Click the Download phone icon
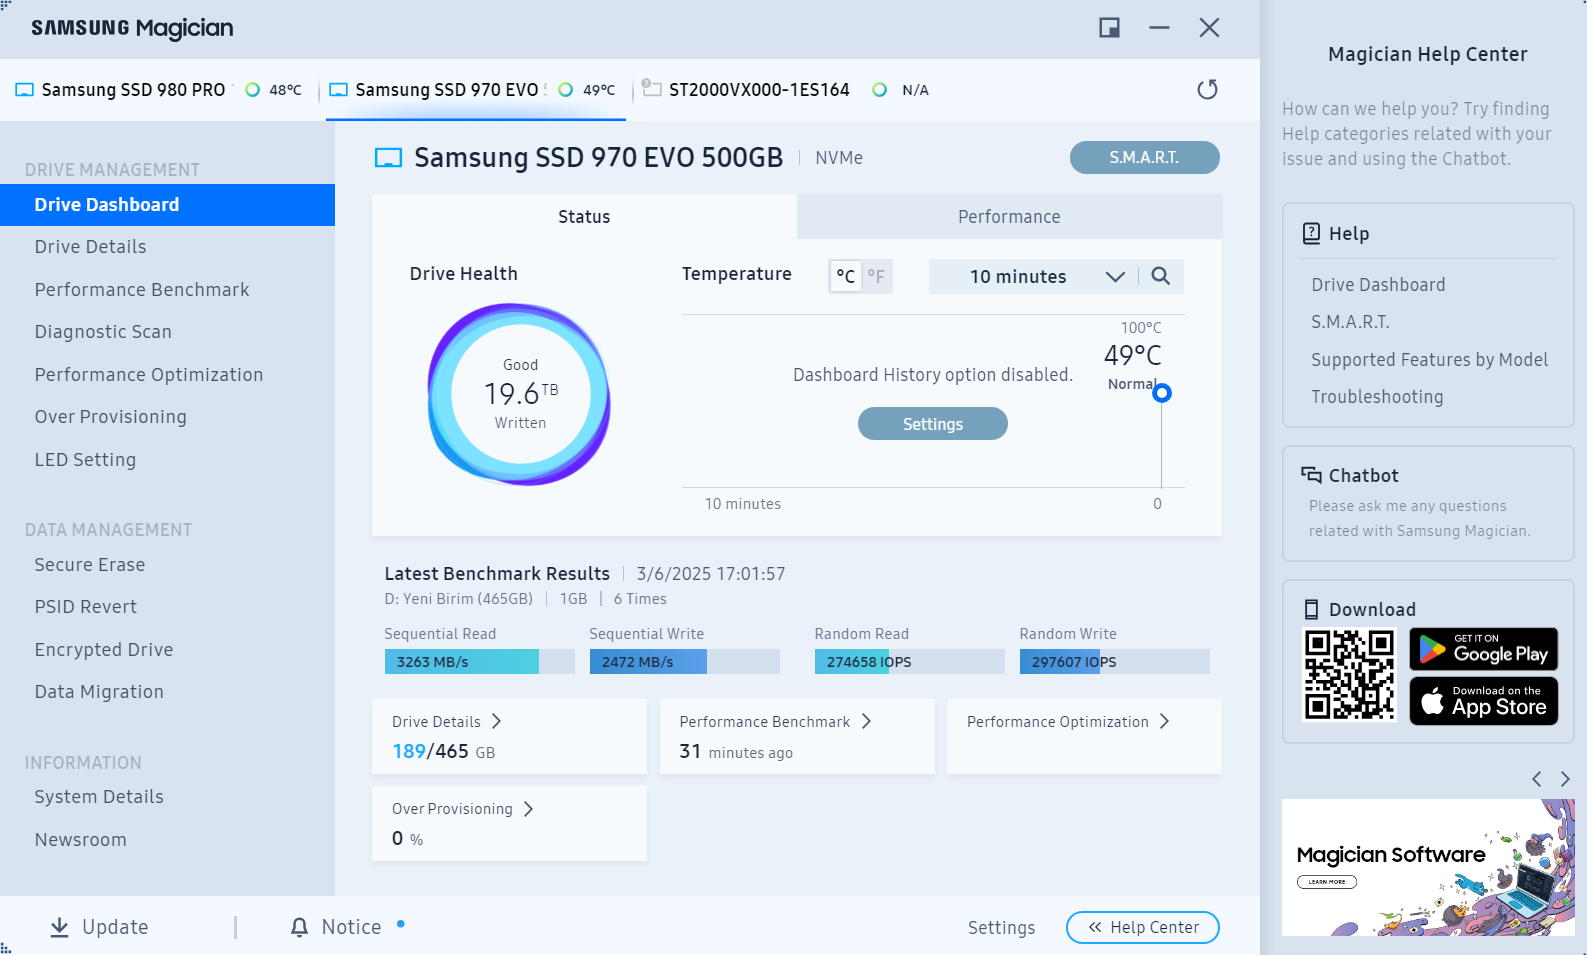 [x=1311, y=609]
